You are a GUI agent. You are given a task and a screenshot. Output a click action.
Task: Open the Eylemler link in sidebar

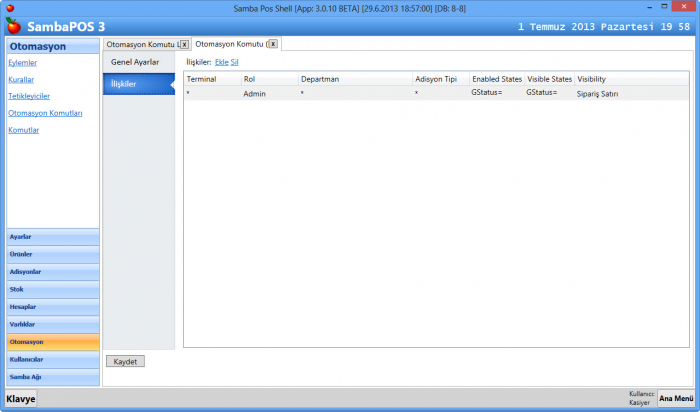click(22, 62)
